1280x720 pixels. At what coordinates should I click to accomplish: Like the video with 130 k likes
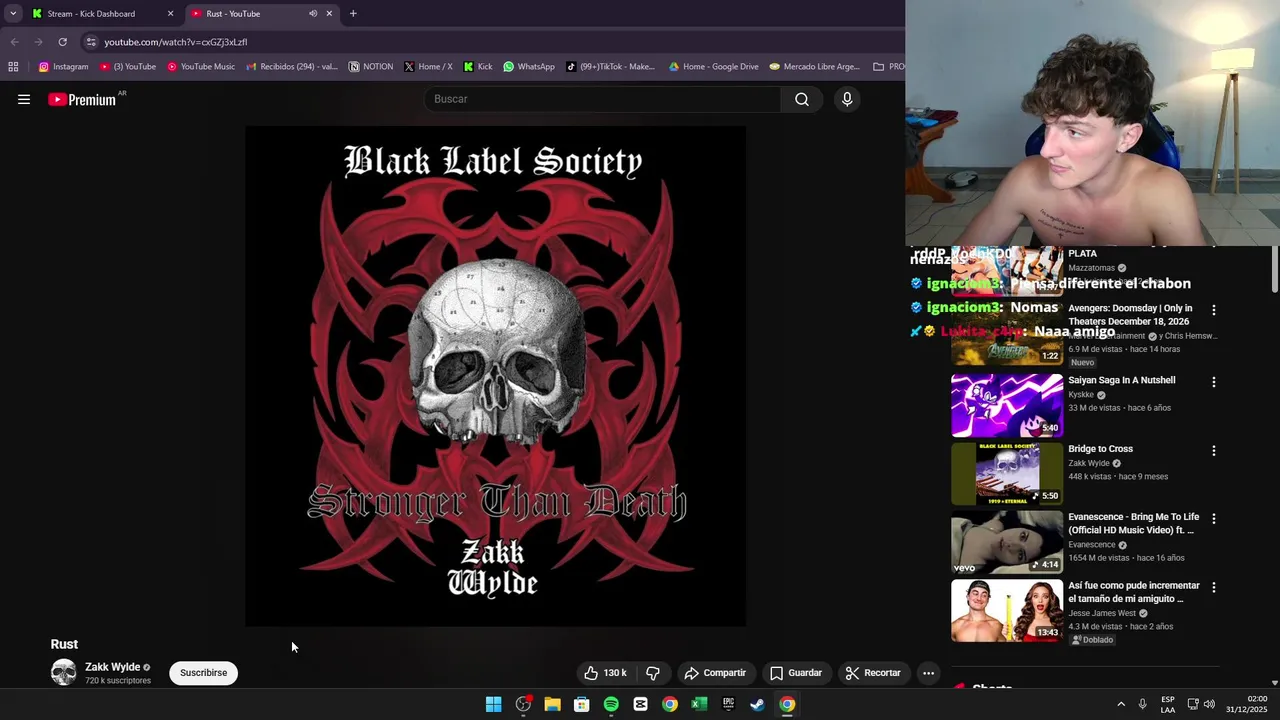(605, 673)
